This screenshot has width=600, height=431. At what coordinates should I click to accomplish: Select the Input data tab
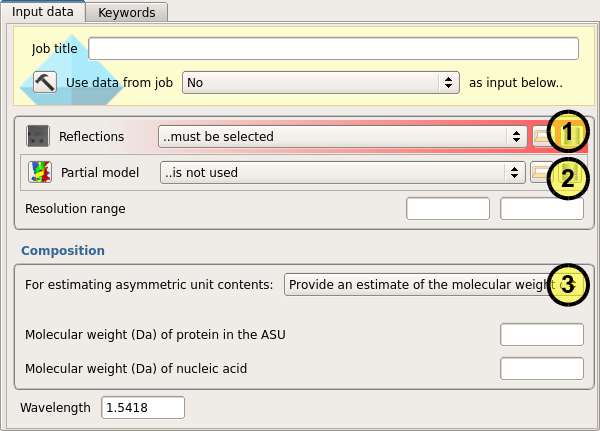pyautogui.click(x=42, y=12)
